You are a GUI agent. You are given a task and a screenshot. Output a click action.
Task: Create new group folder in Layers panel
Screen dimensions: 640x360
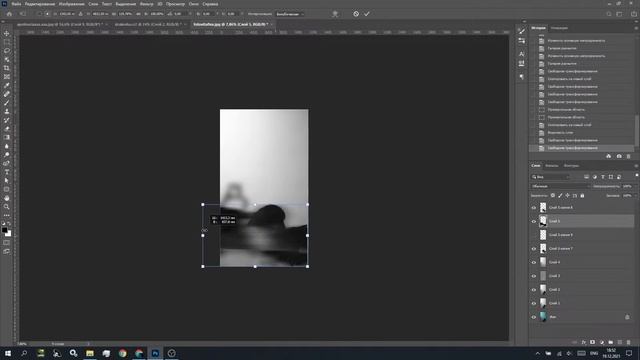[611, 342]
